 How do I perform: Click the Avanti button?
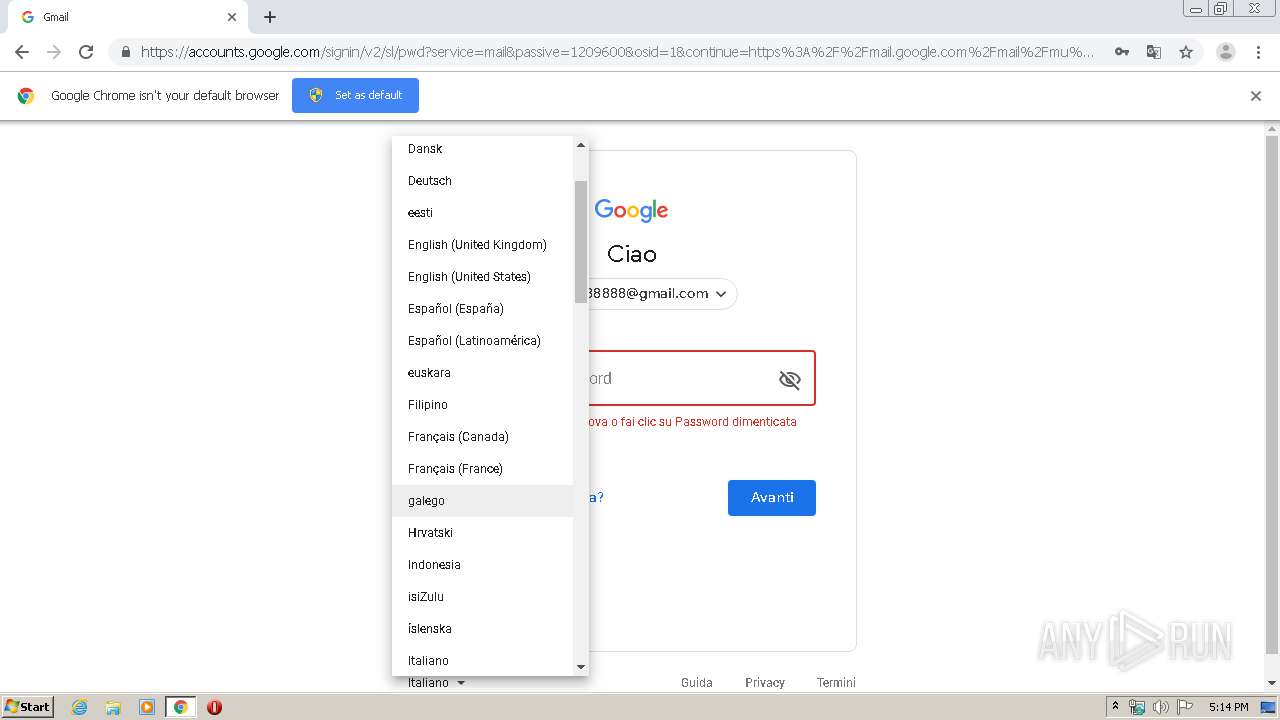click(x=772, y=498)
